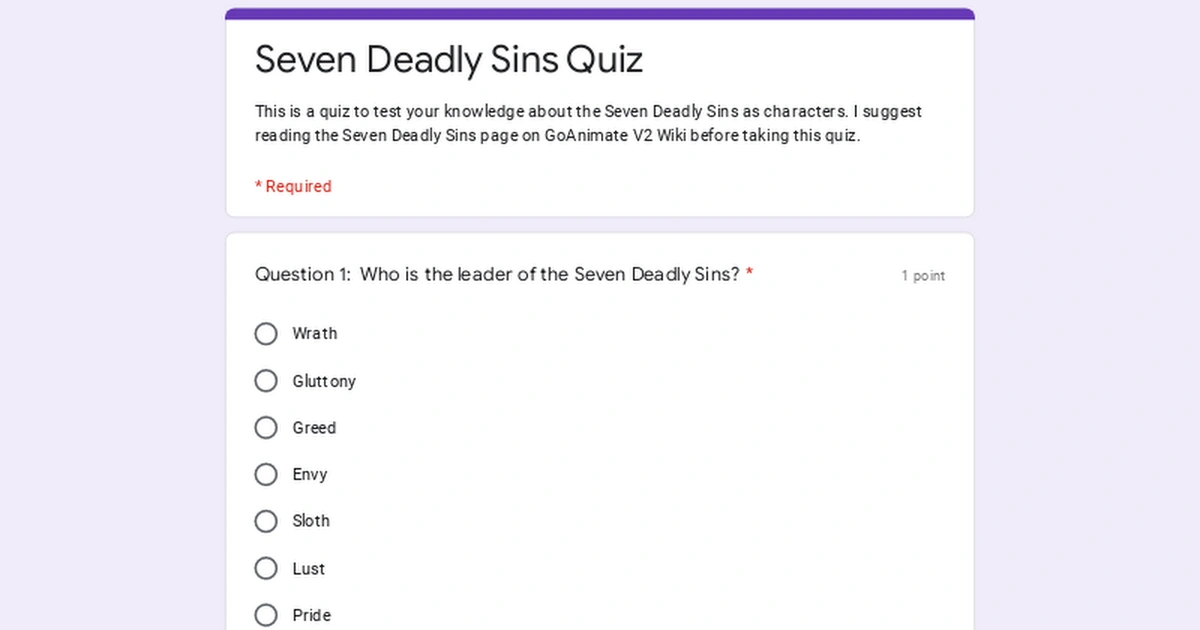
Task: Select Pride as the leader
Action: tap(266, 615)
